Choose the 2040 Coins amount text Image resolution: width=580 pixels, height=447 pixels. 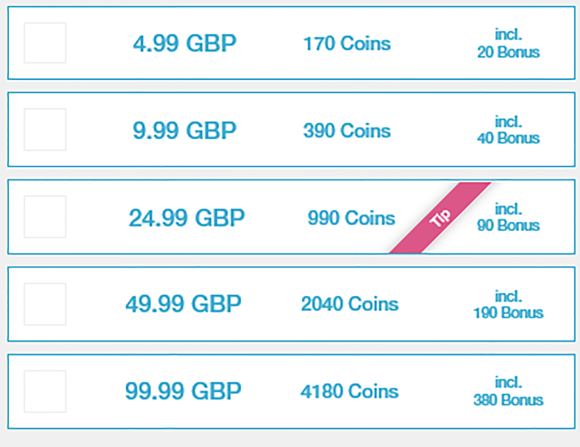350,304
